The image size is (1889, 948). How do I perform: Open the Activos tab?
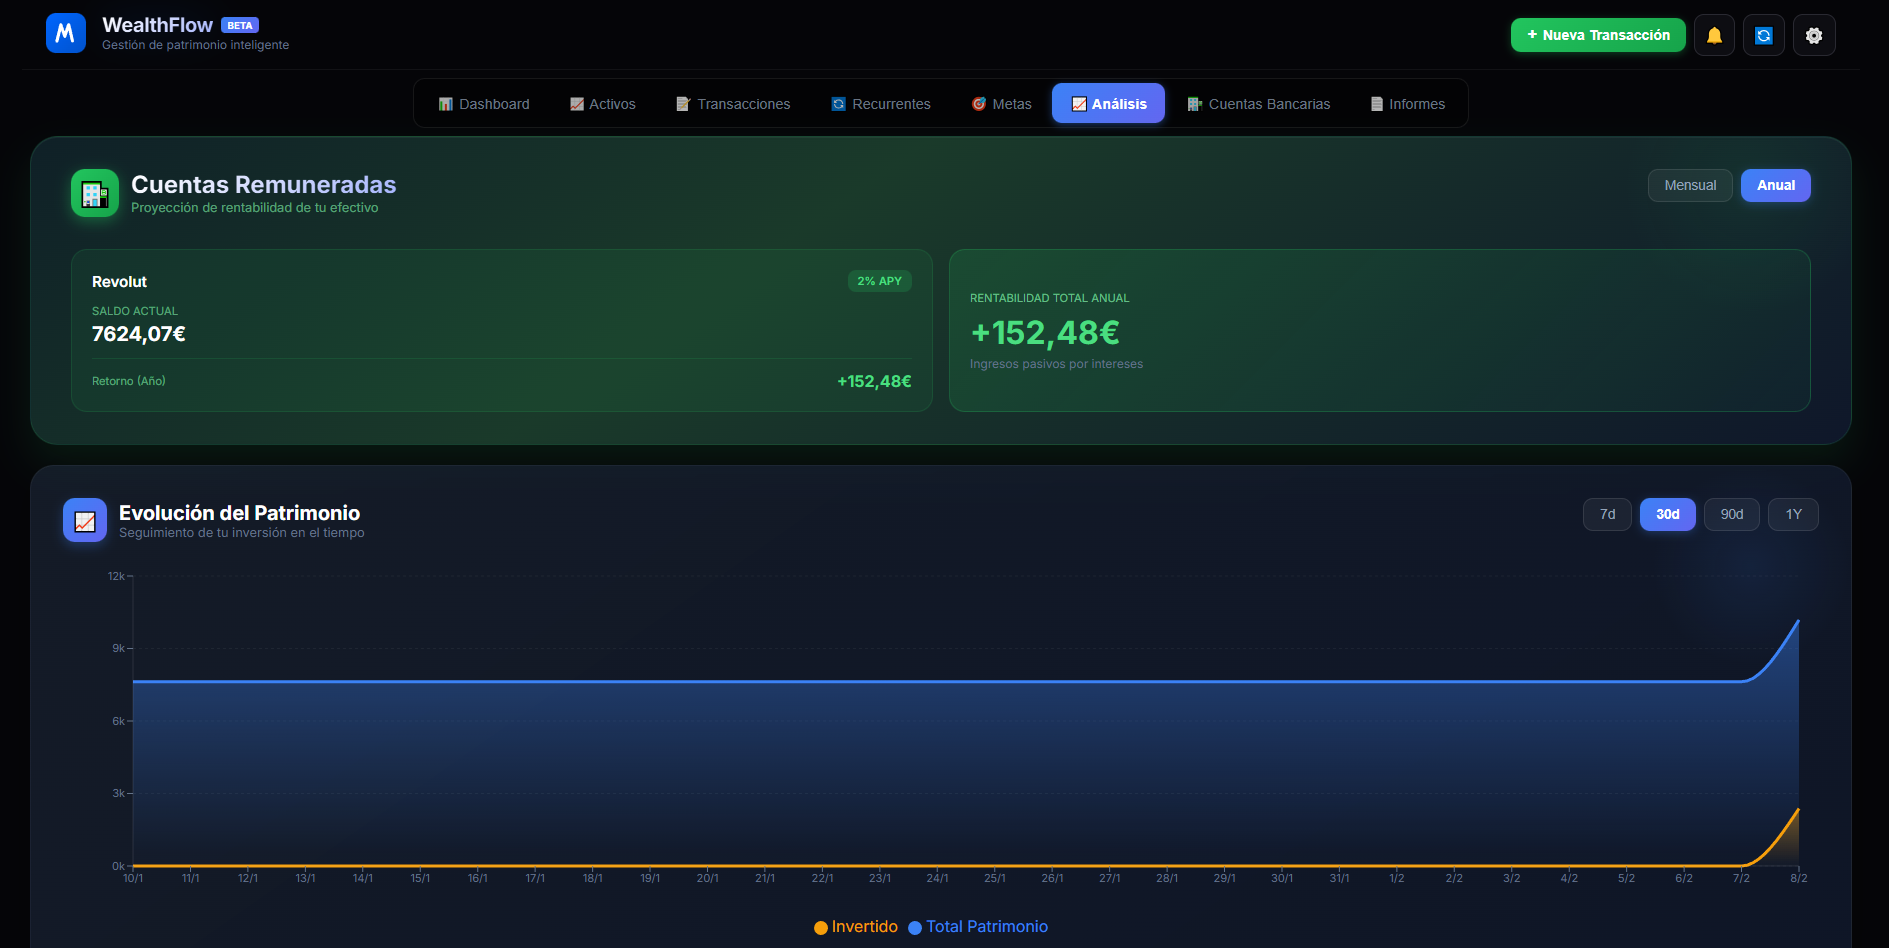(603, 104)
